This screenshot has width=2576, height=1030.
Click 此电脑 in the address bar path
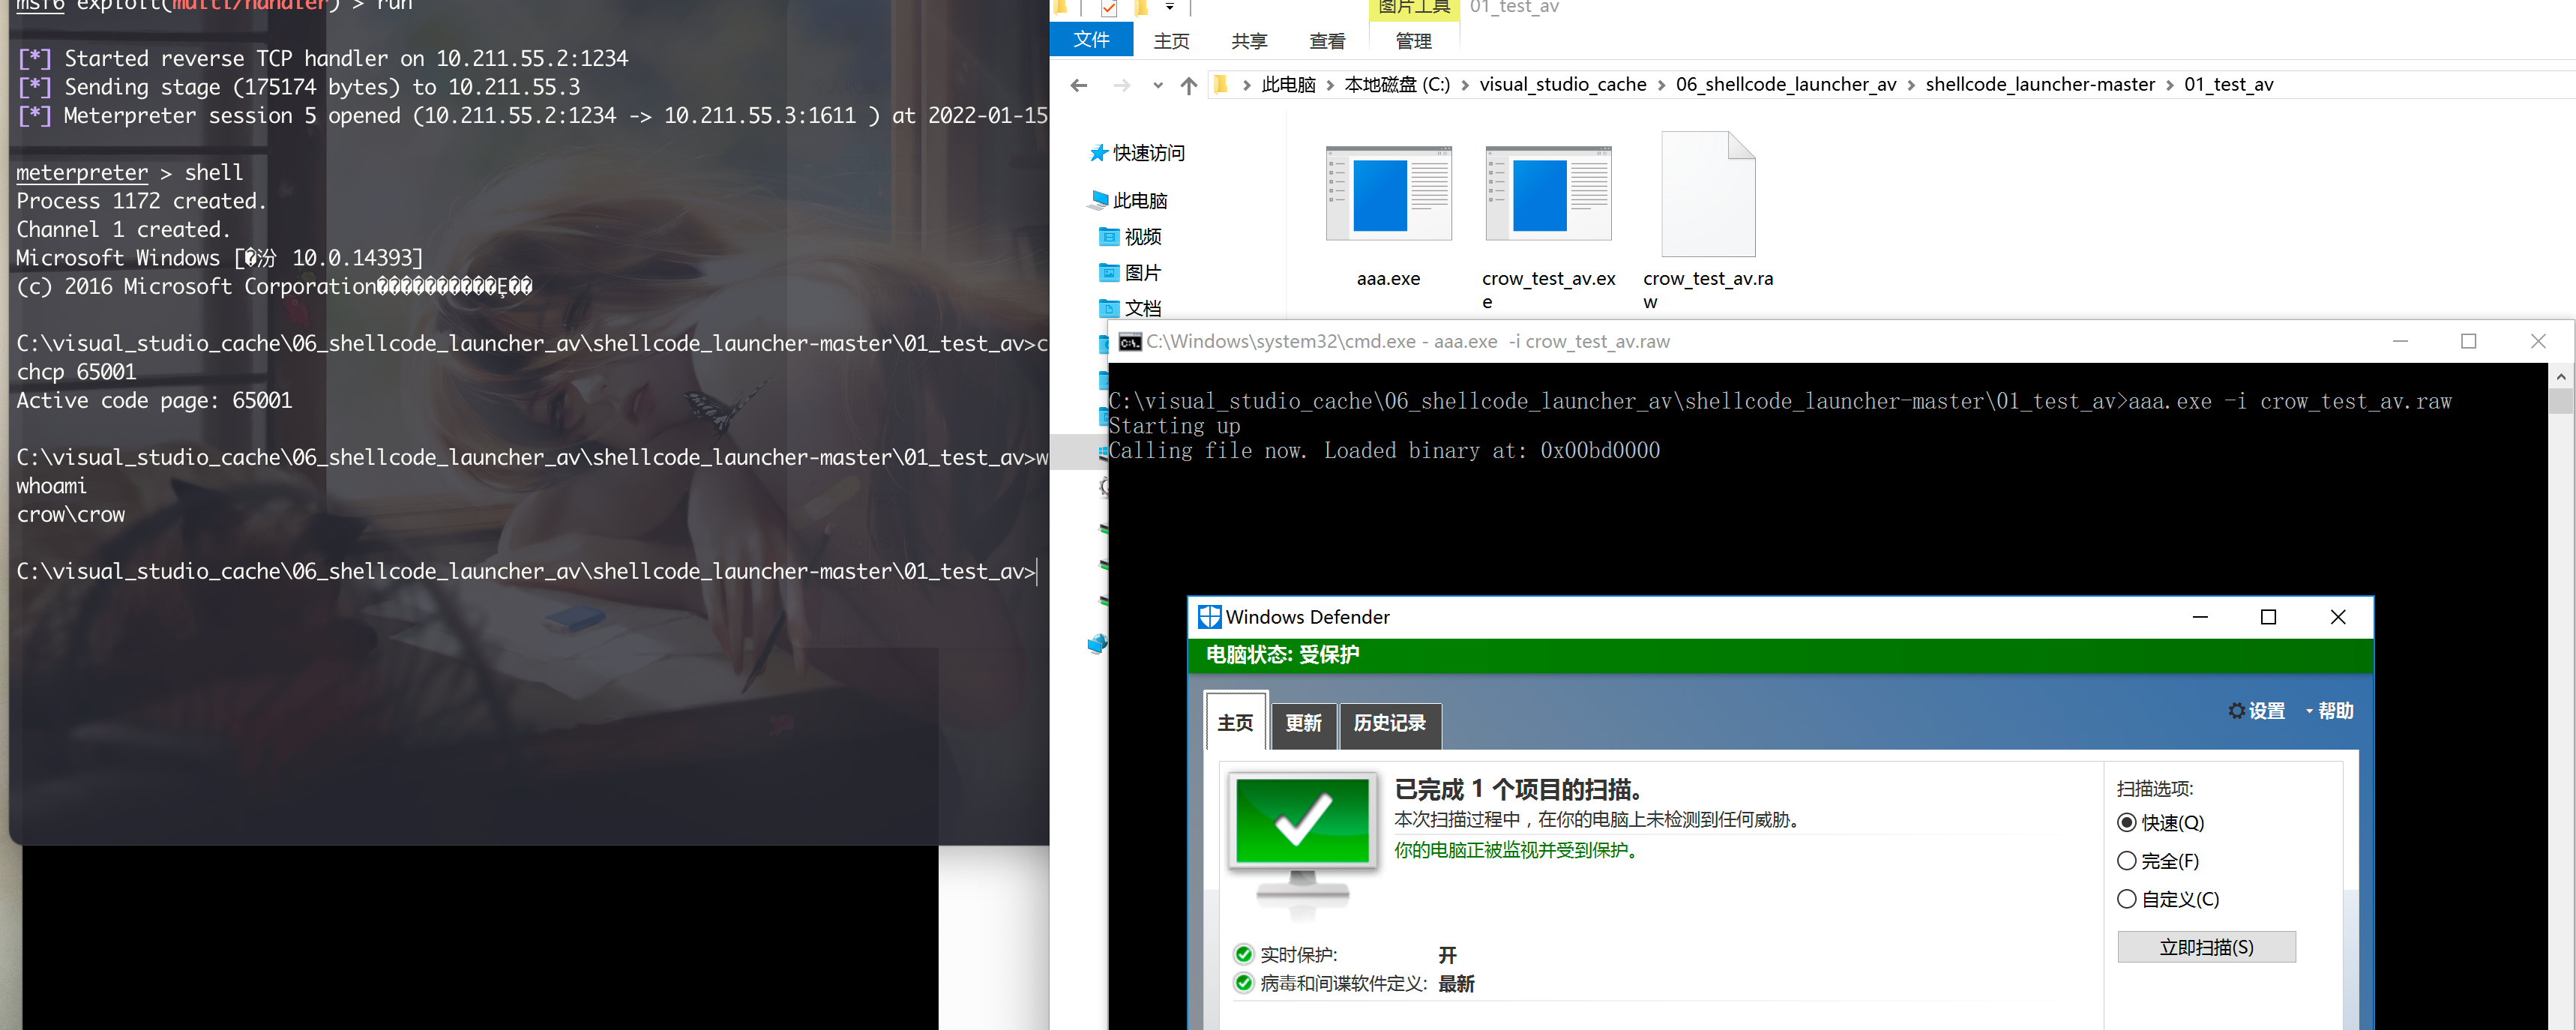1288,85
